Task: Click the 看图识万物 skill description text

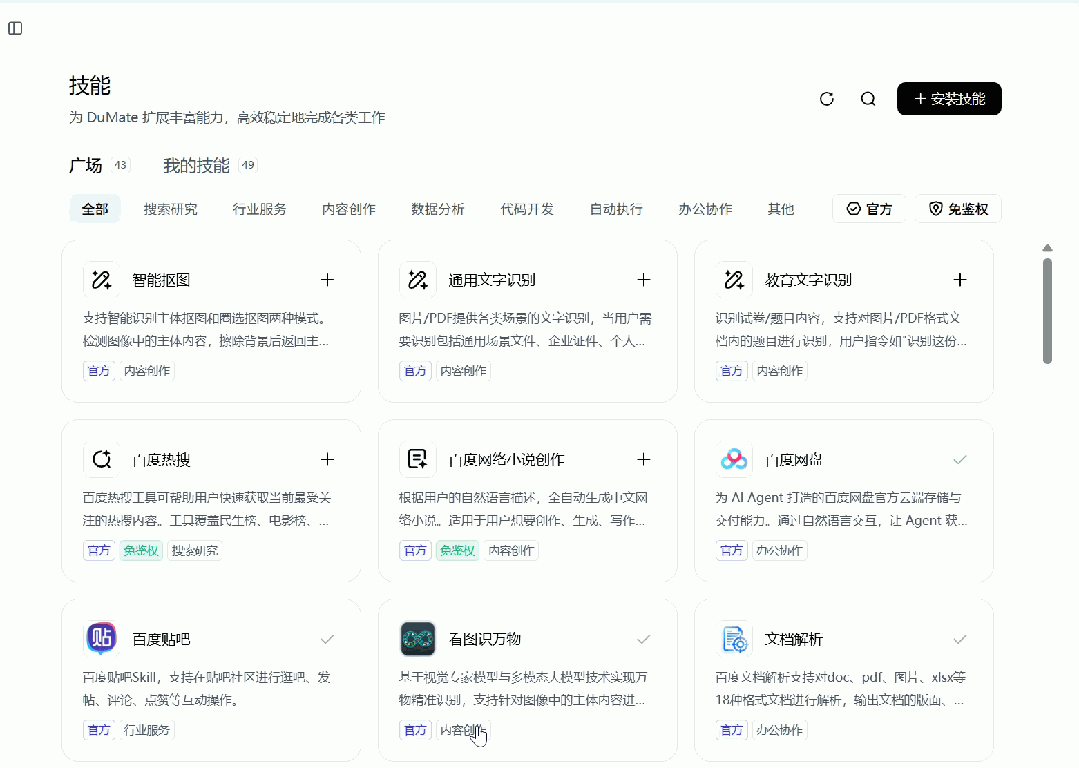Action: pos(523,688)
